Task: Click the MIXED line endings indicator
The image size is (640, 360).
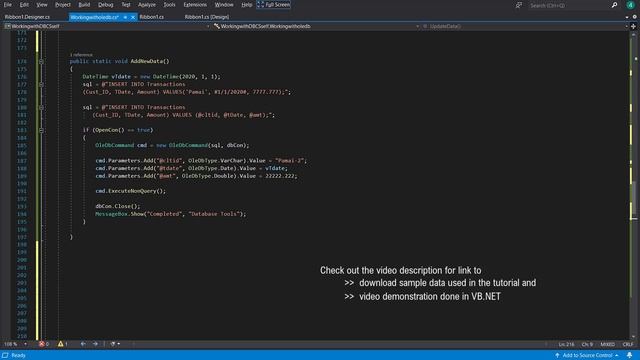Action: pyautogui.click(x=607, y=344)
